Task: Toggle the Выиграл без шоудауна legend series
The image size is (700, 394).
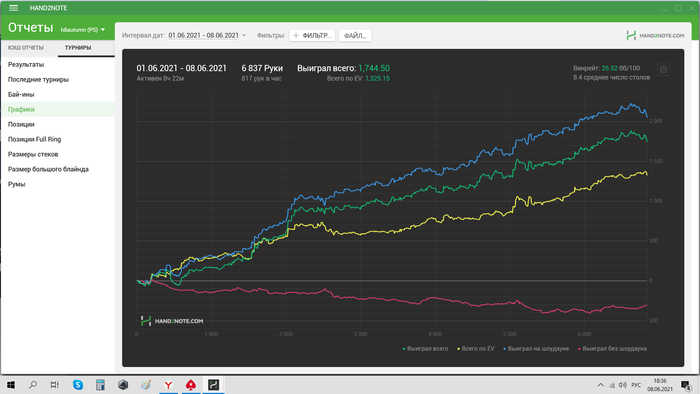Action: (x=612, y=348)
